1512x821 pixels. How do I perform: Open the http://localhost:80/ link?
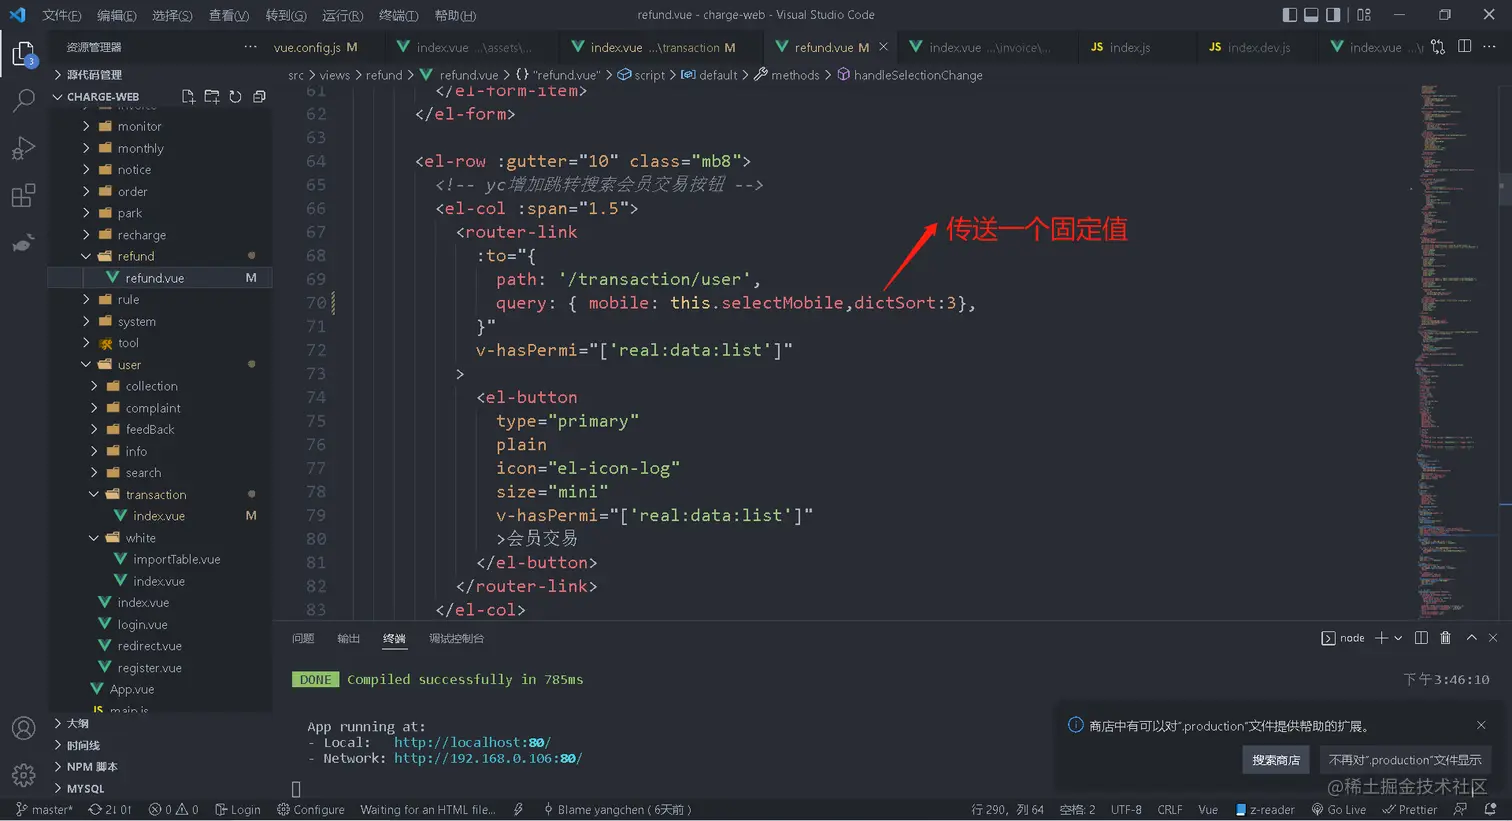click(x=472, y=742)
